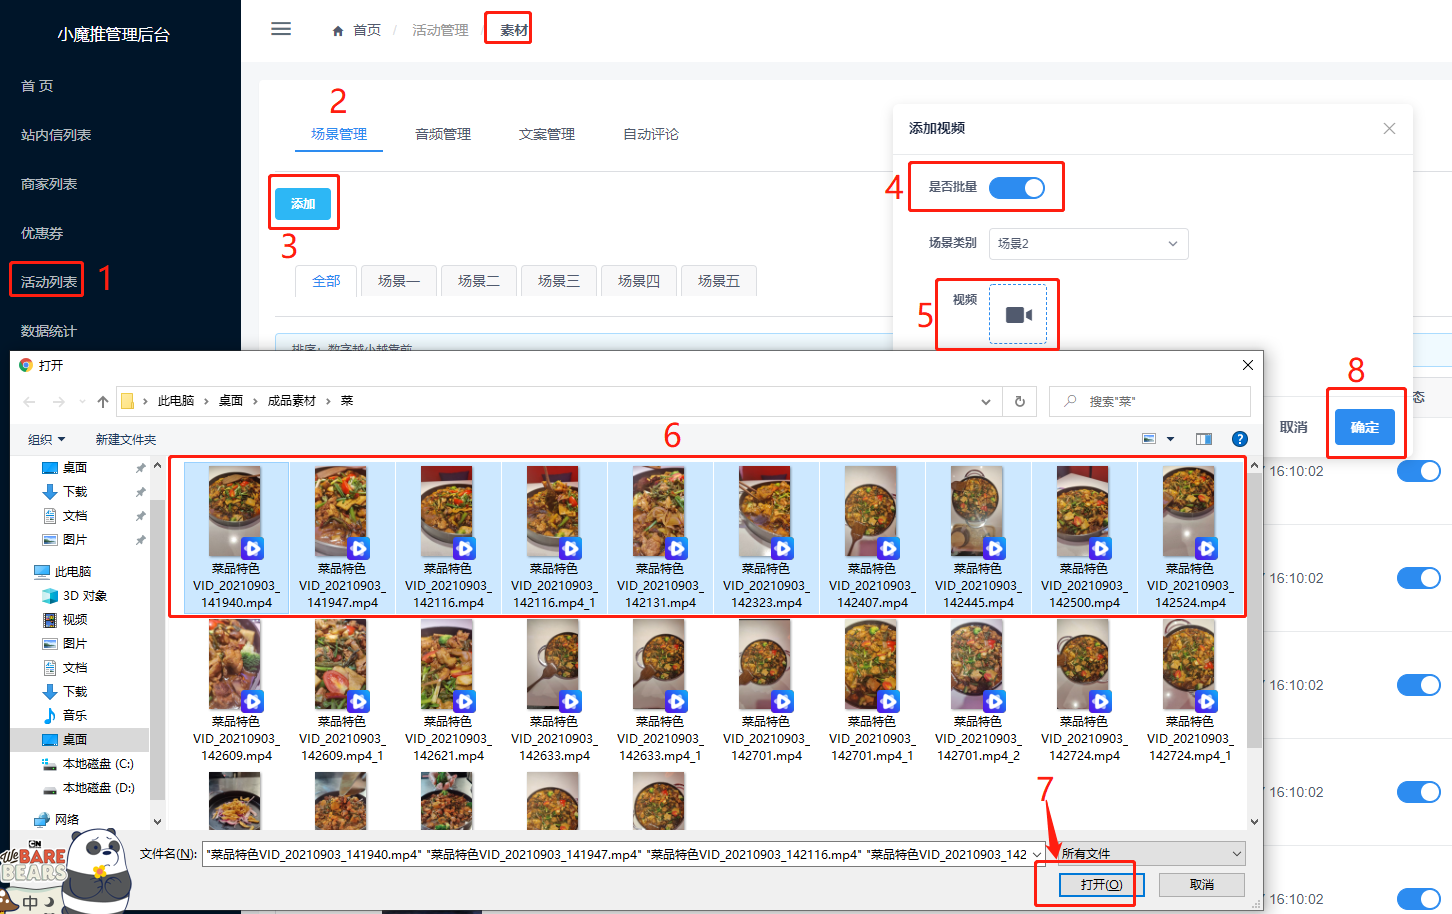Open the 场景类别 dropdown showing 场景2
1452x914 pixels.
coord(1088,244)
